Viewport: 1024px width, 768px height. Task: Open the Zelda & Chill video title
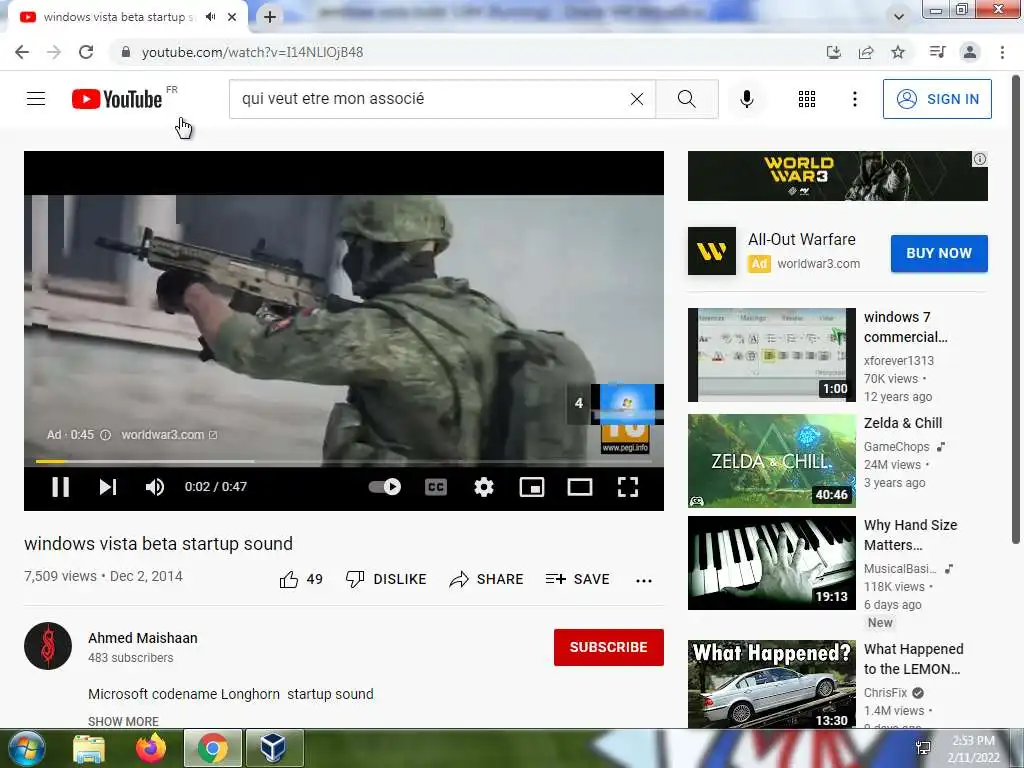click(x=903, y=423)
